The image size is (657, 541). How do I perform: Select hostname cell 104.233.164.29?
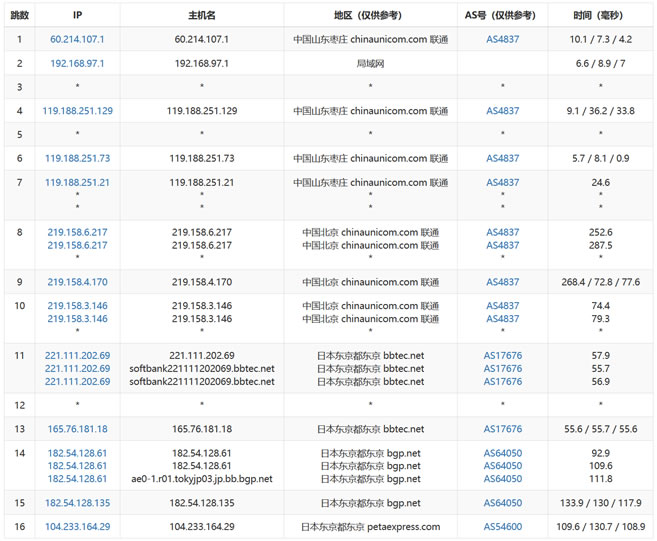[x=202, y=527]
